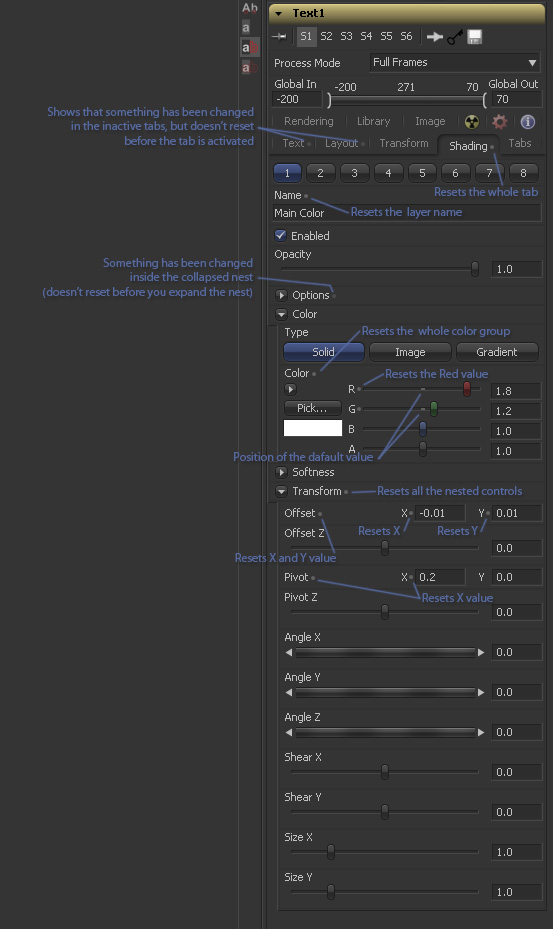The image size is (553, 929).
Task: Choose the Gradient color type button
Action: pyautogui.click(x=497, y=352)
